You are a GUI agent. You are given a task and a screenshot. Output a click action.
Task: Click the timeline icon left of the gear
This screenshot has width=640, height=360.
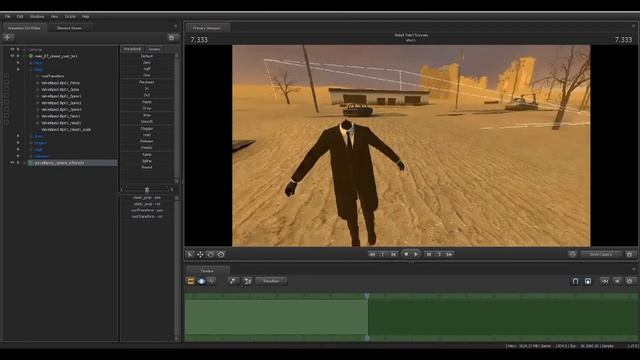[x=617, y=281]
